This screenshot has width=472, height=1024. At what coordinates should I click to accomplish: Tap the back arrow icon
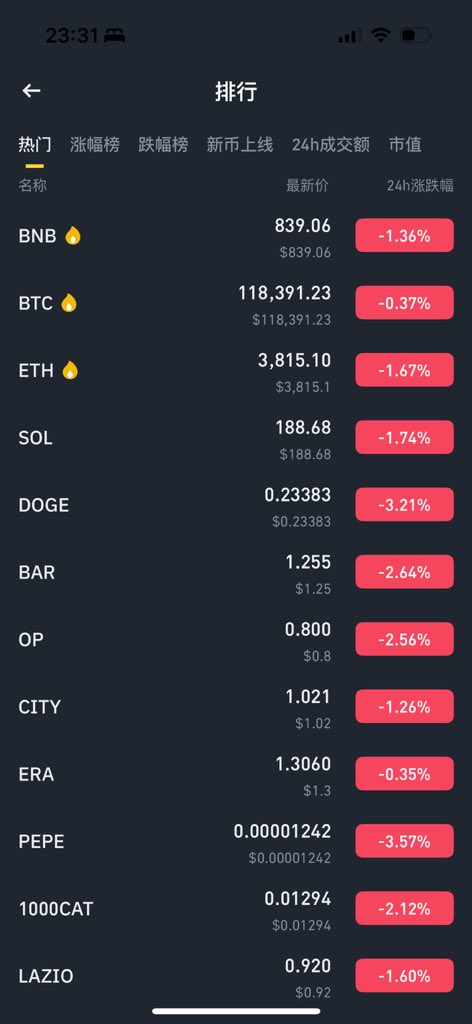click(31, 91)
